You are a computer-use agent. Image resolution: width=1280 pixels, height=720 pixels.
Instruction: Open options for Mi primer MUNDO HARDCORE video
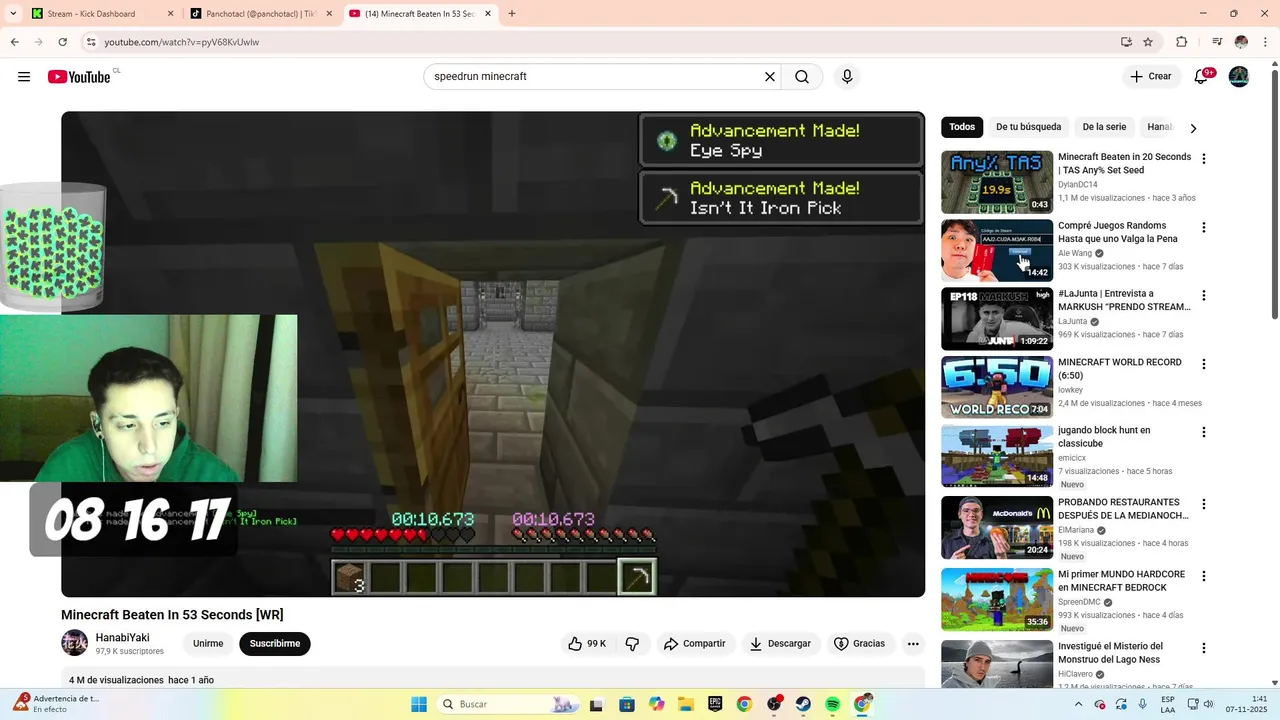click(x=1204, y=576)
